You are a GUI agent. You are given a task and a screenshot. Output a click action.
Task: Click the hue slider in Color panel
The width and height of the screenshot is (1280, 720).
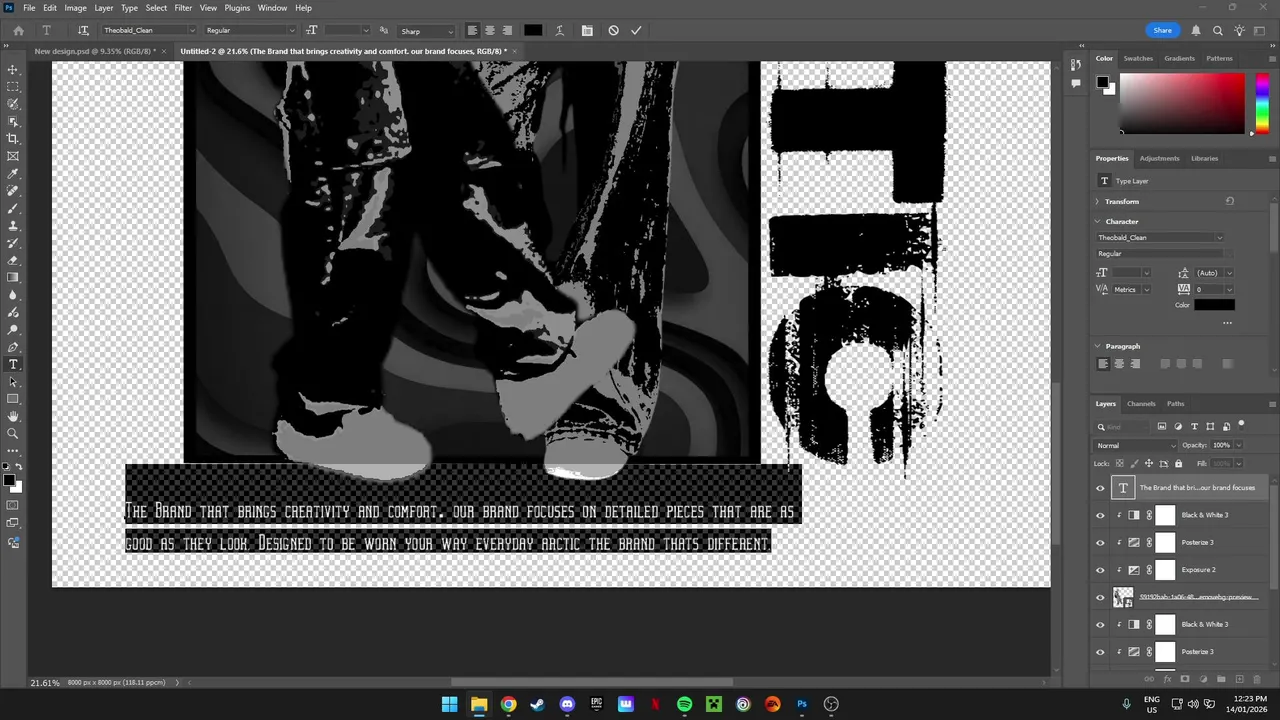point(1262,103)
